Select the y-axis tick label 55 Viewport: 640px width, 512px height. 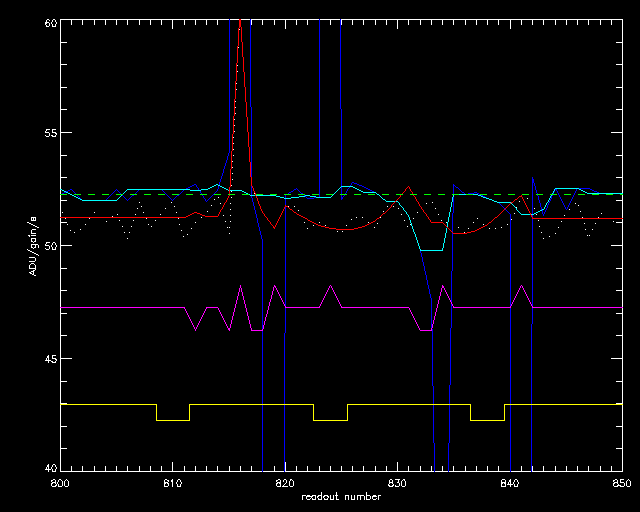[50, 133]
